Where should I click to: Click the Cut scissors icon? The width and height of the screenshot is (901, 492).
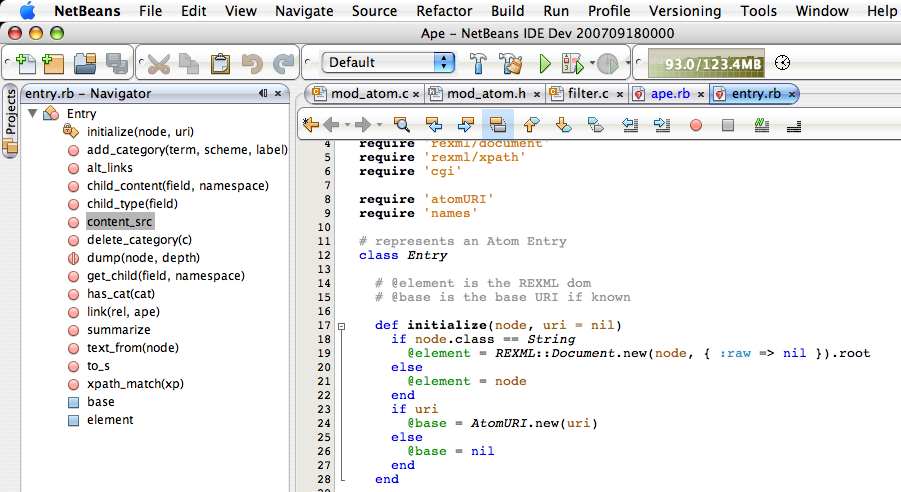coord(159,63)
